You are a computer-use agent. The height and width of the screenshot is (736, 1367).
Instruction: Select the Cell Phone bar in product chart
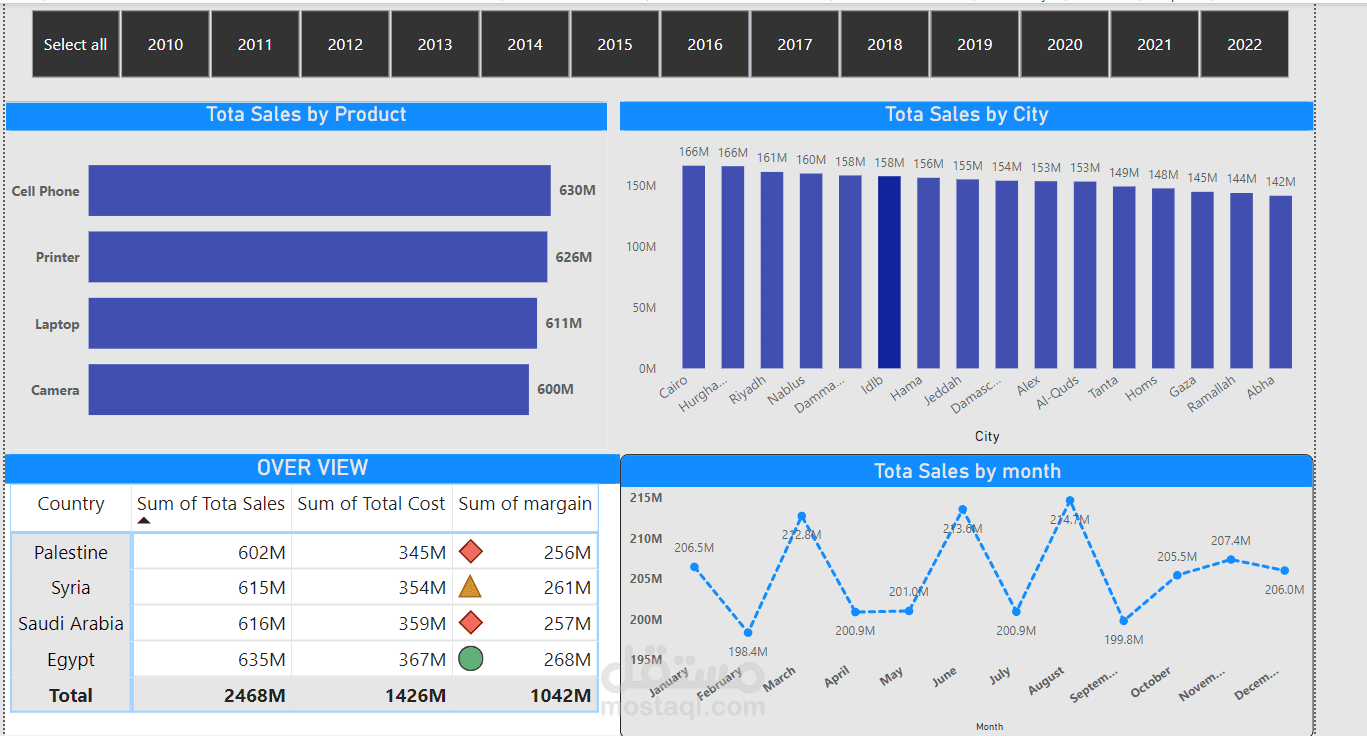click(319, 191)
